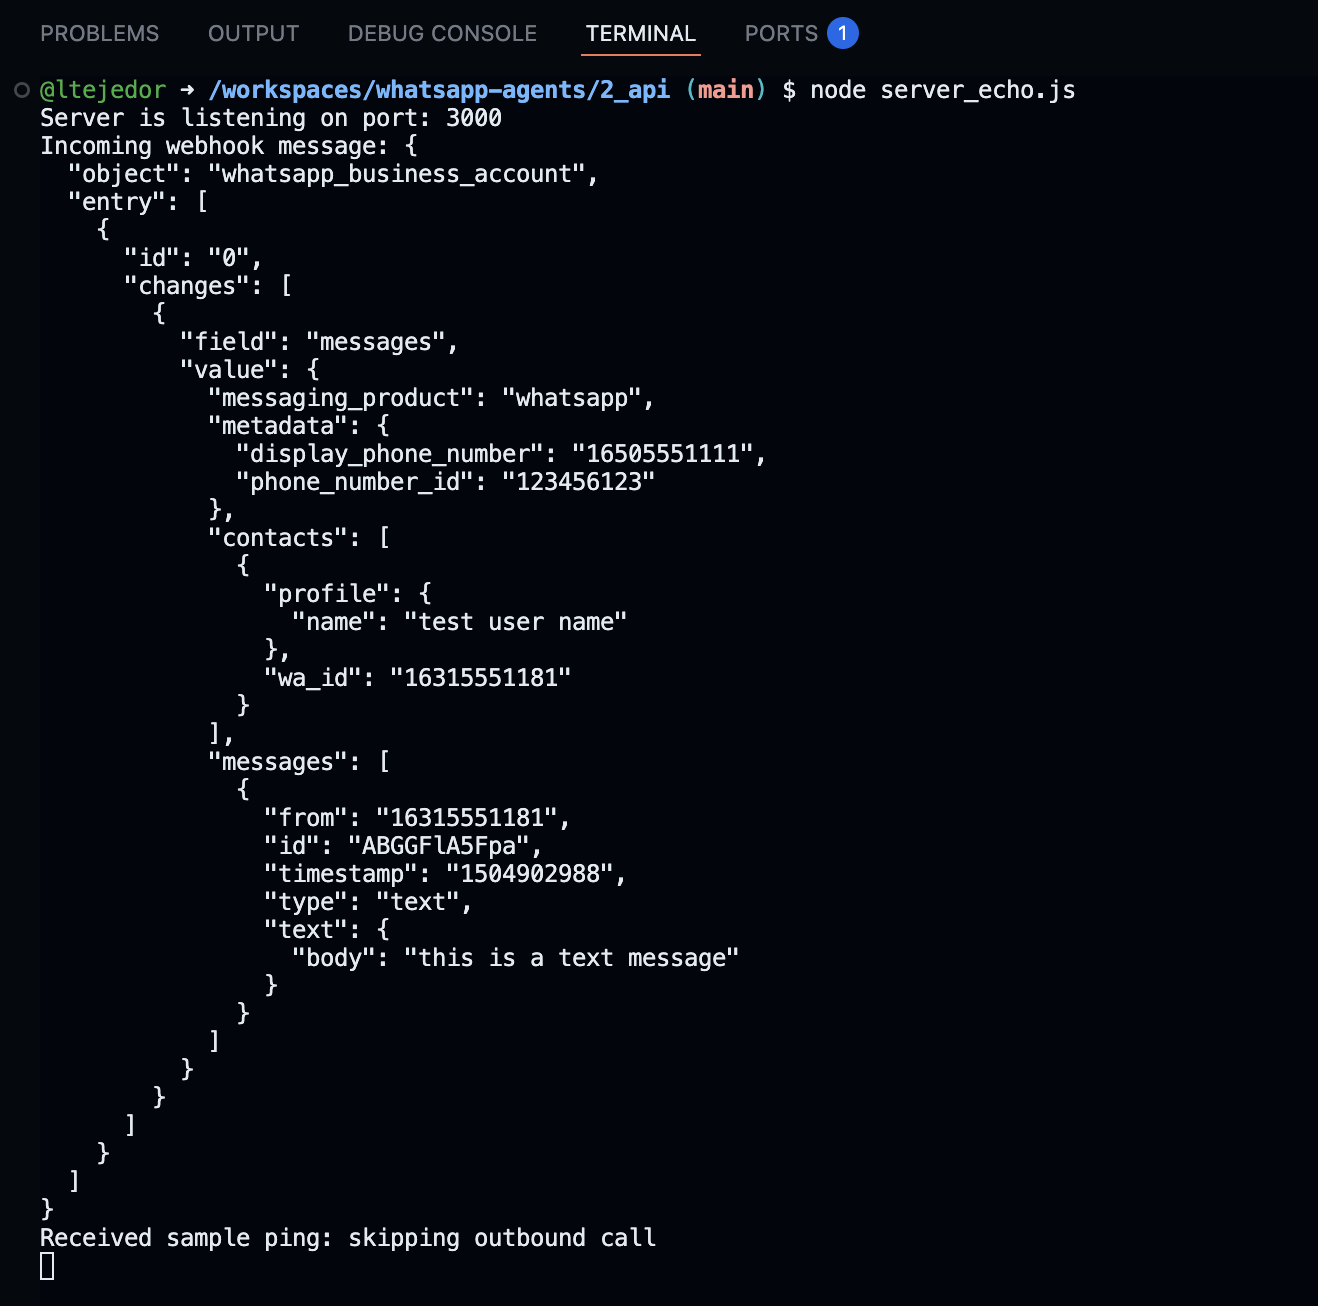Click the display_phone_number value 16505551111

[x=660, y=453]
